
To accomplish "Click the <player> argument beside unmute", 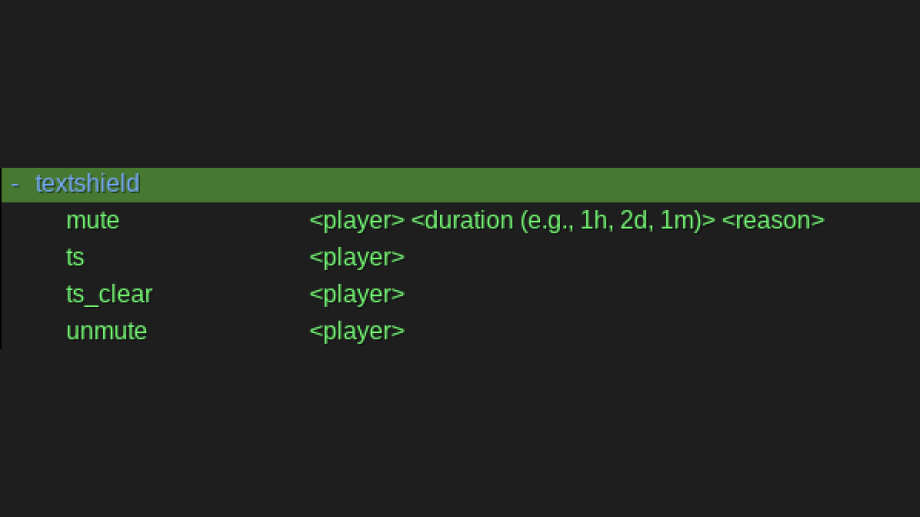I will click(x=357, y=331).
